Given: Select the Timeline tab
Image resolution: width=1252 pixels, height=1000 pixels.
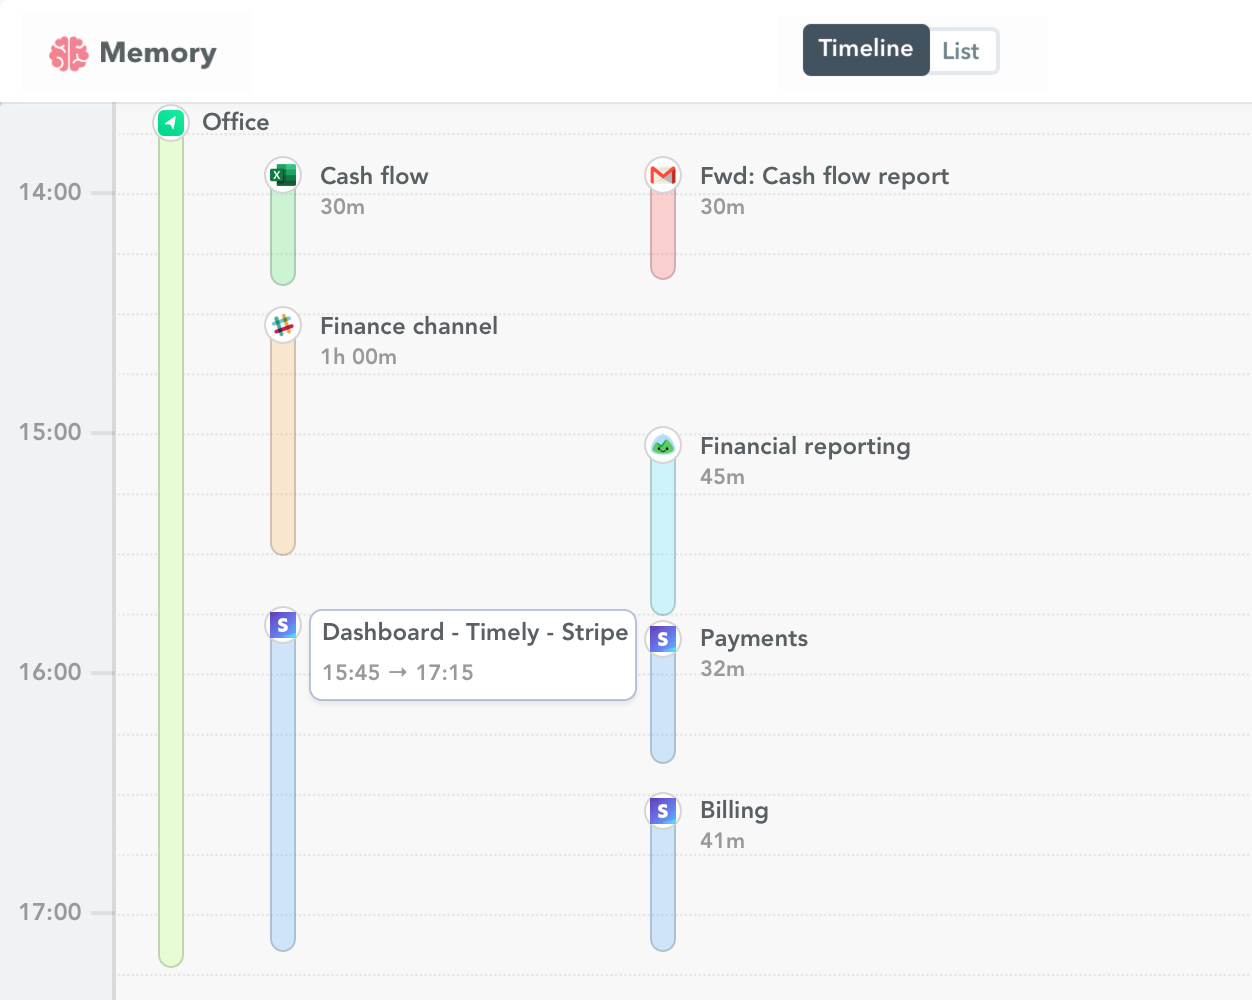Looking at the screenshot, I should (x=866, y=50).
